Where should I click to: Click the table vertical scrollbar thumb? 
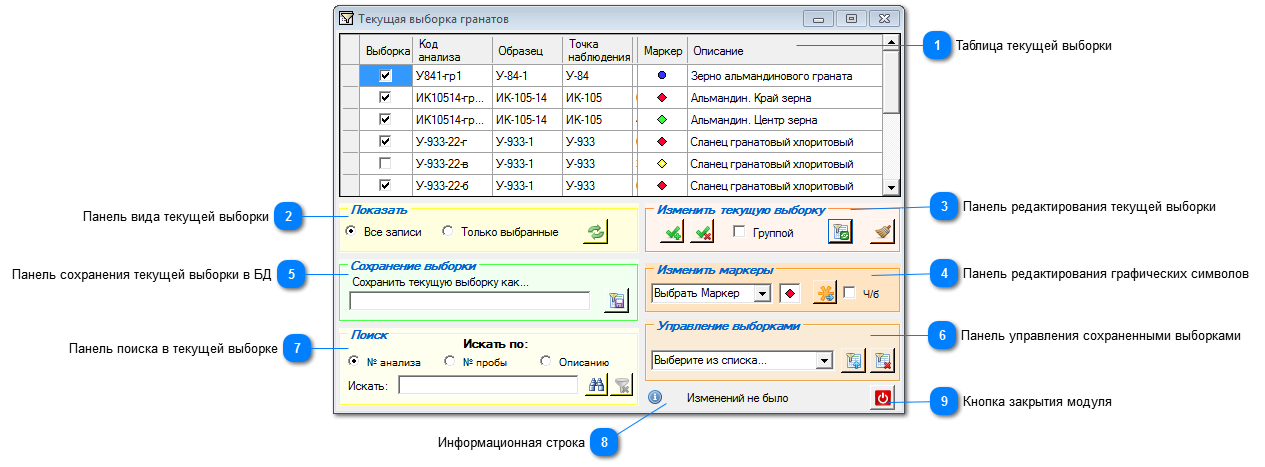point(891,81)
